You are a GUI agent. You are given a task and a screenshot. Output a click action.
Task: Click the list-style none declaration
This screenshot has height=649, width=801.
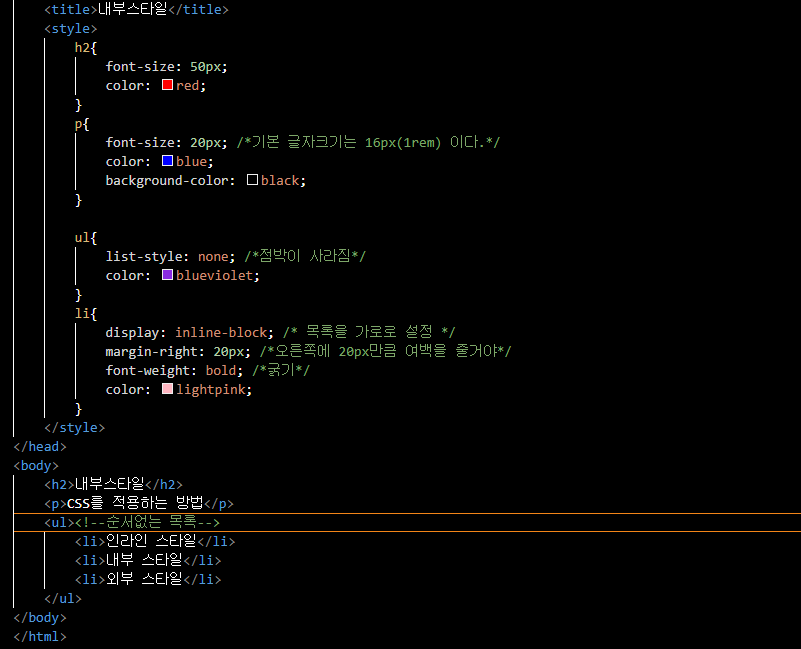(170, 257)
